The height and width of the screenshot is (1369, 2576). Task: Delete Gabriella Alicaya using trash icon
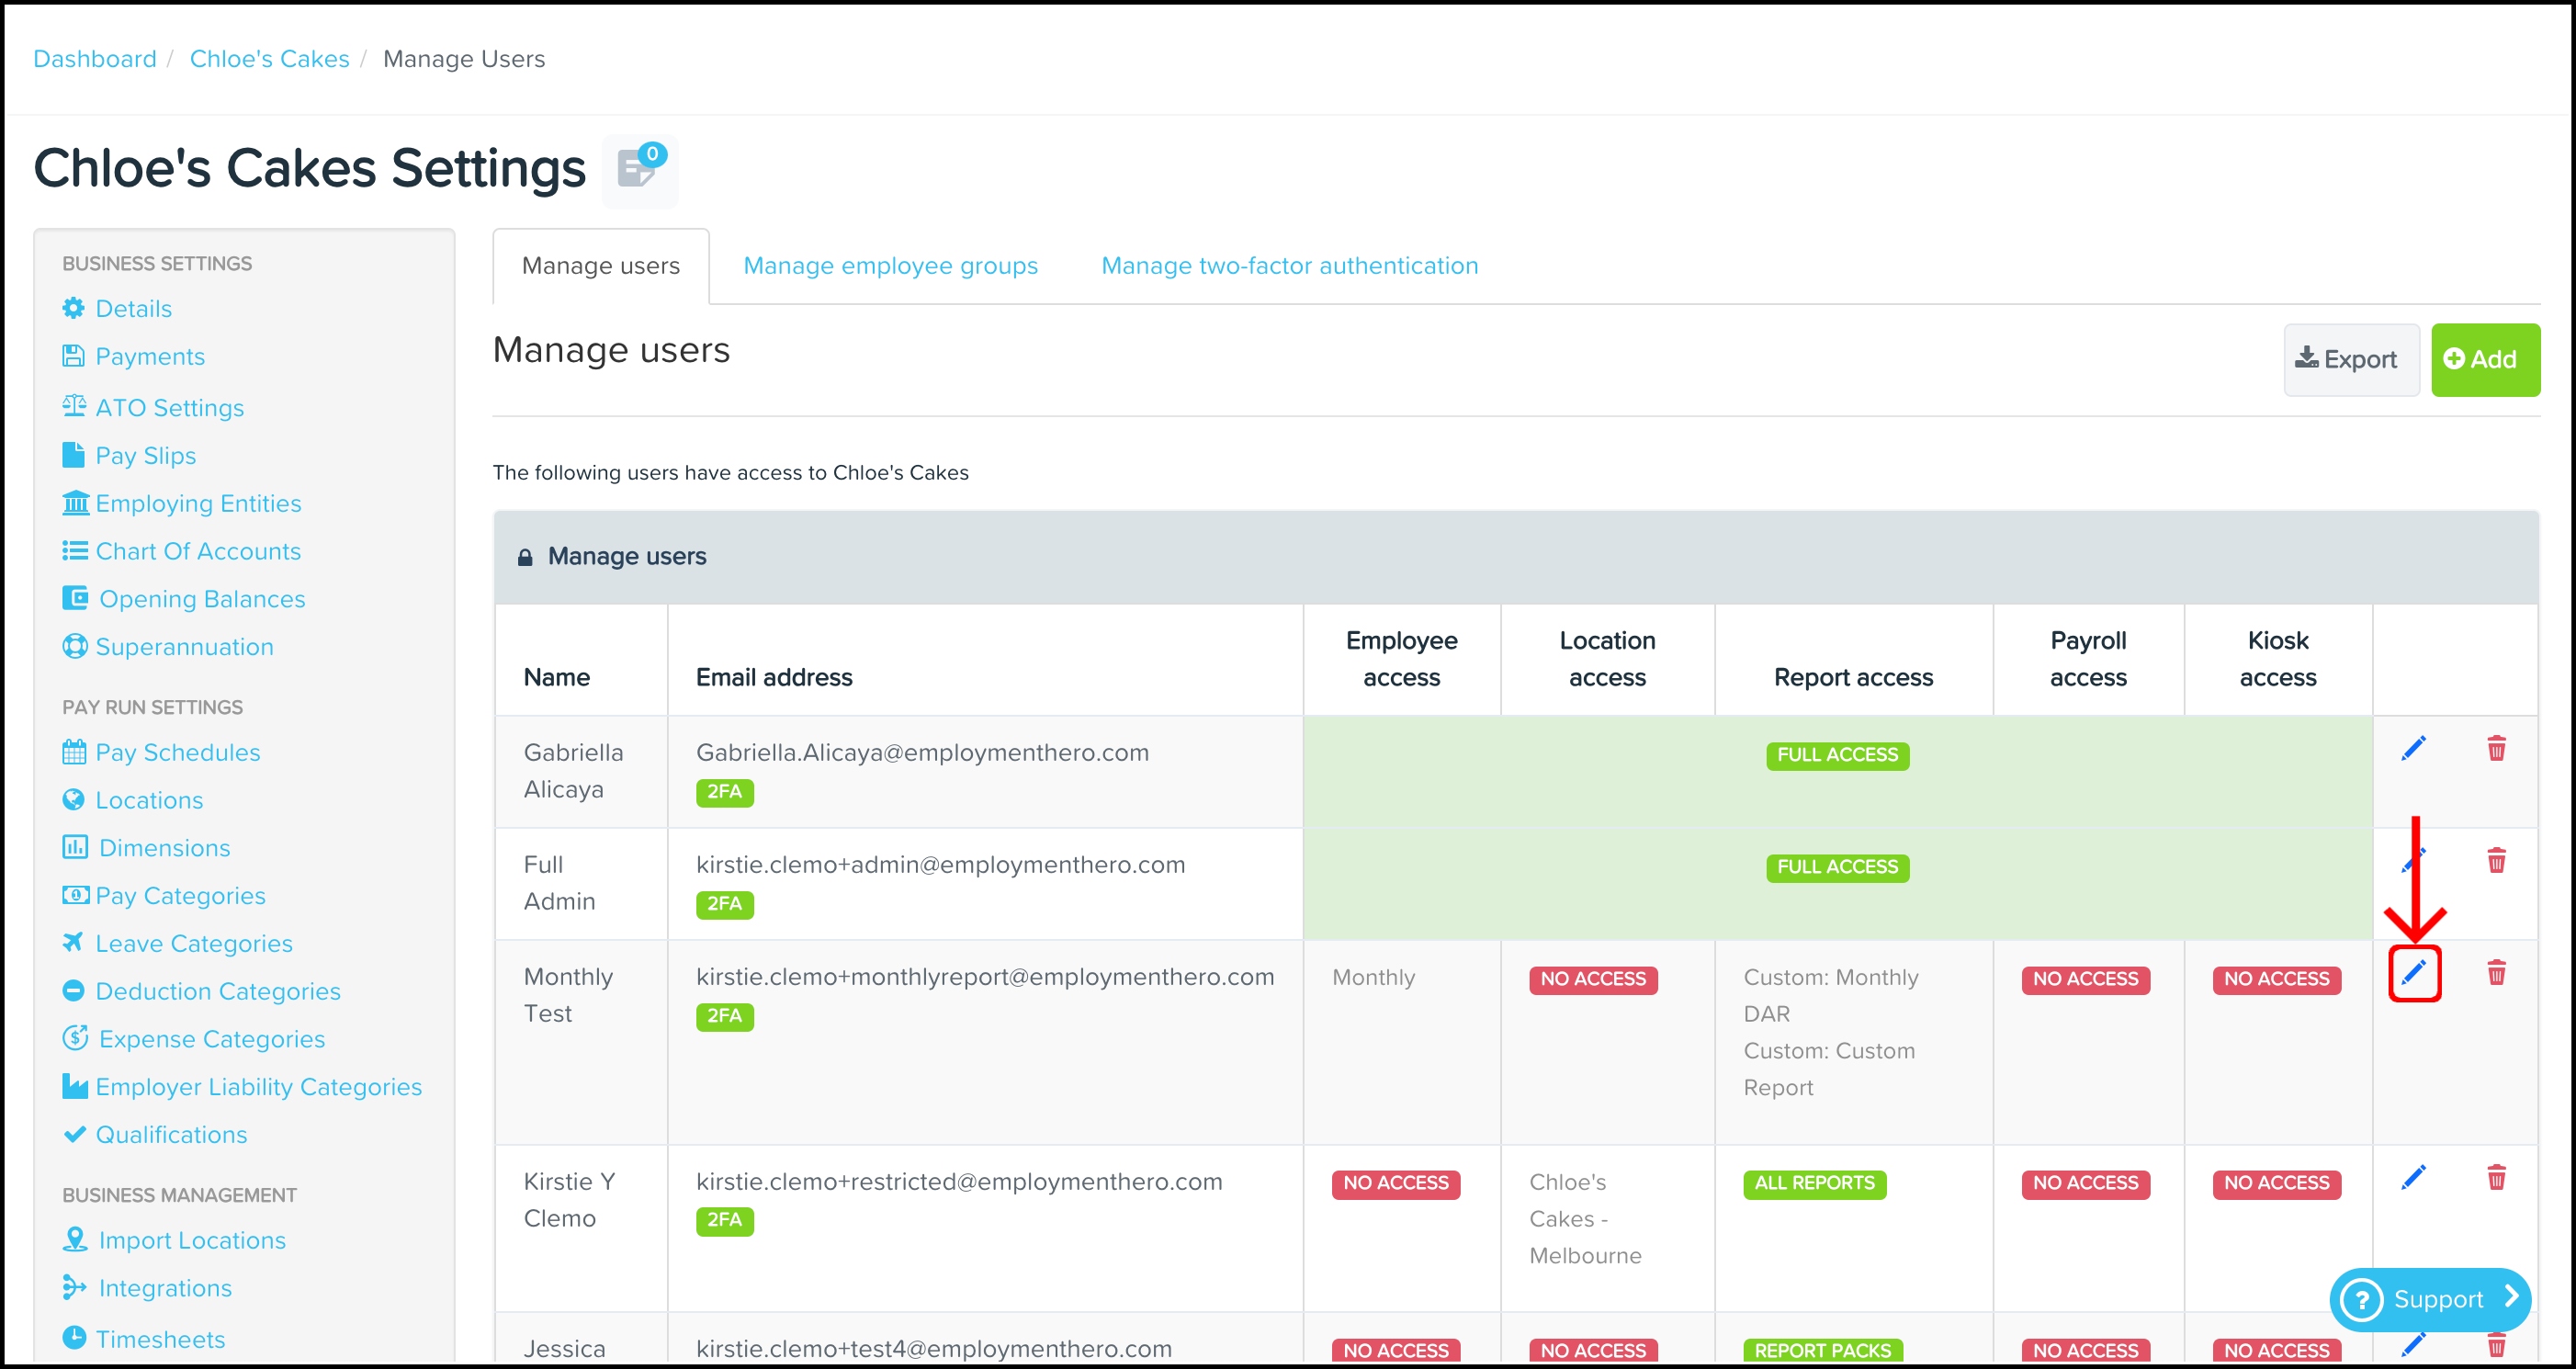[2496, 748]
